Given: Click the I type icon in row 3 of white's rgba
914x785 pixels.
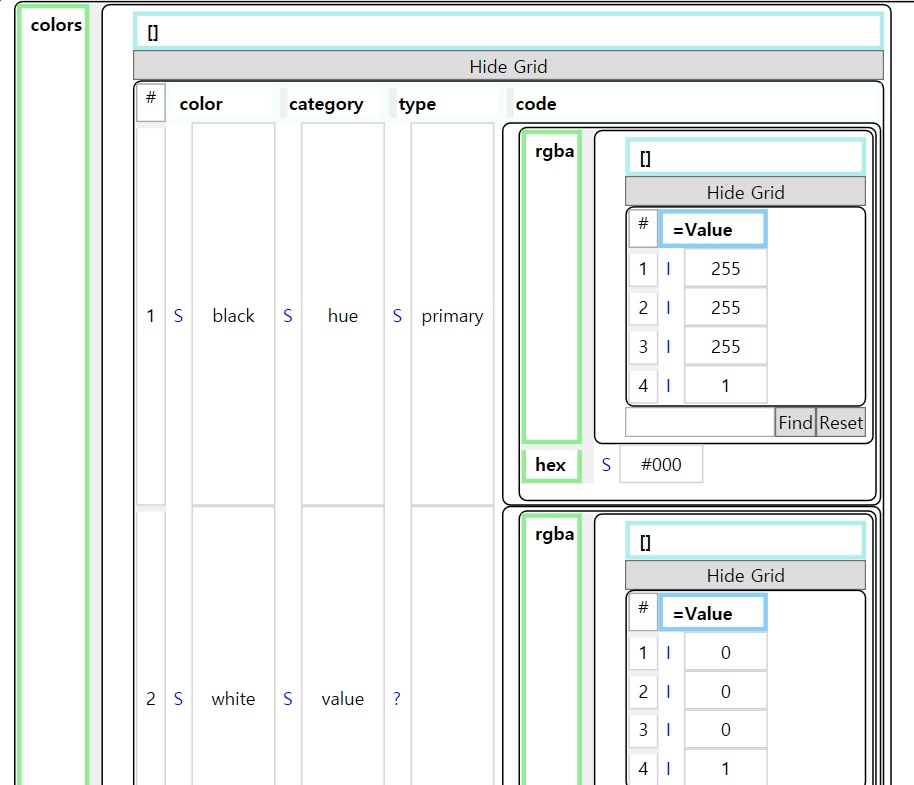Looking at the screenshot, I should point(668,730).
